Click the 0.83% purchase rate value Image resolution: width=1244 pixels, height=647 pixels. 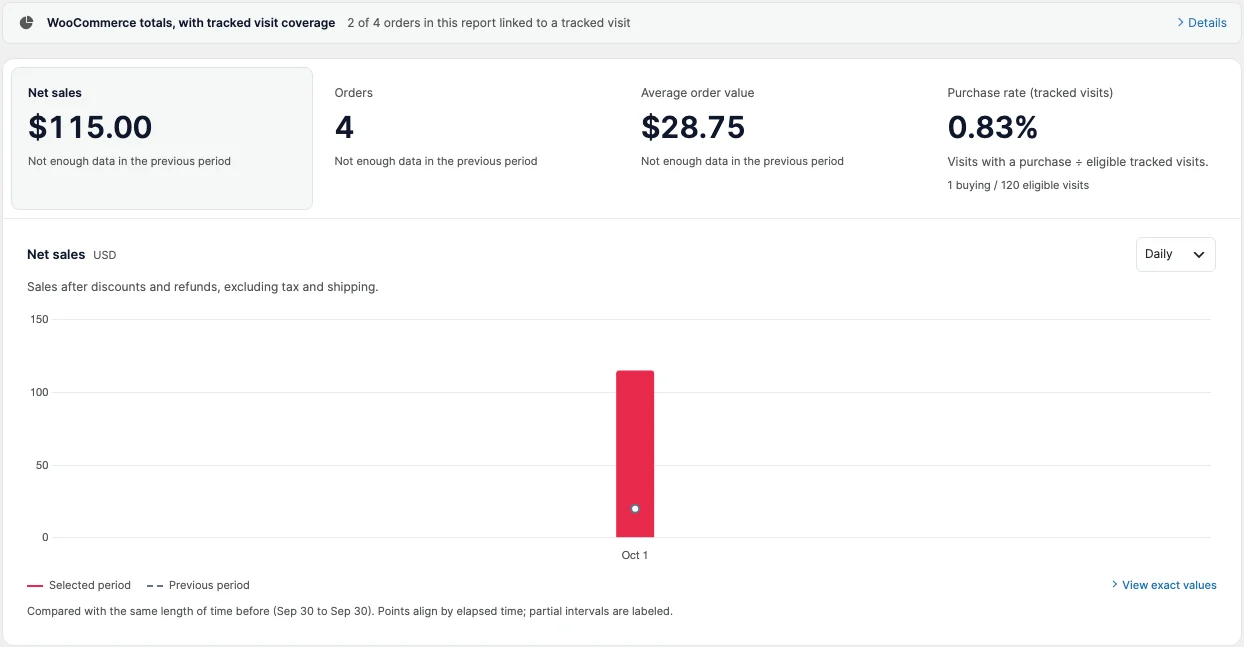[x=993, y=127]
